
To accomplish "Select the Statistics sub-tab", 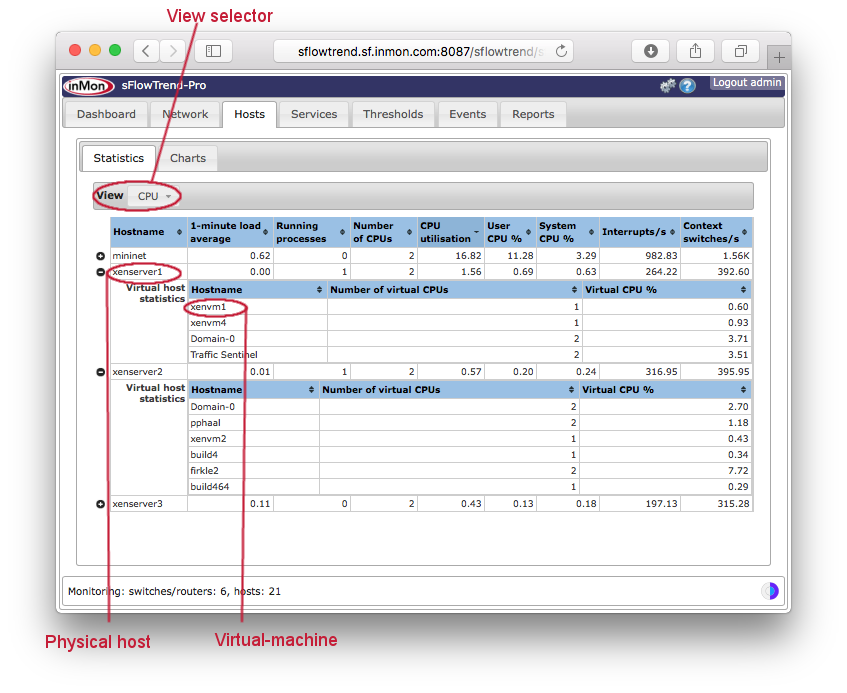I will click(118, 158).
